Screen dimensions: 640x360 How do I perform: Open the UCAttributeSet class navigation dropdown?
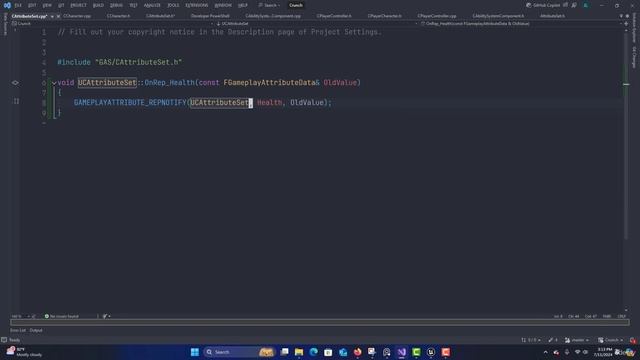[316, 24]
